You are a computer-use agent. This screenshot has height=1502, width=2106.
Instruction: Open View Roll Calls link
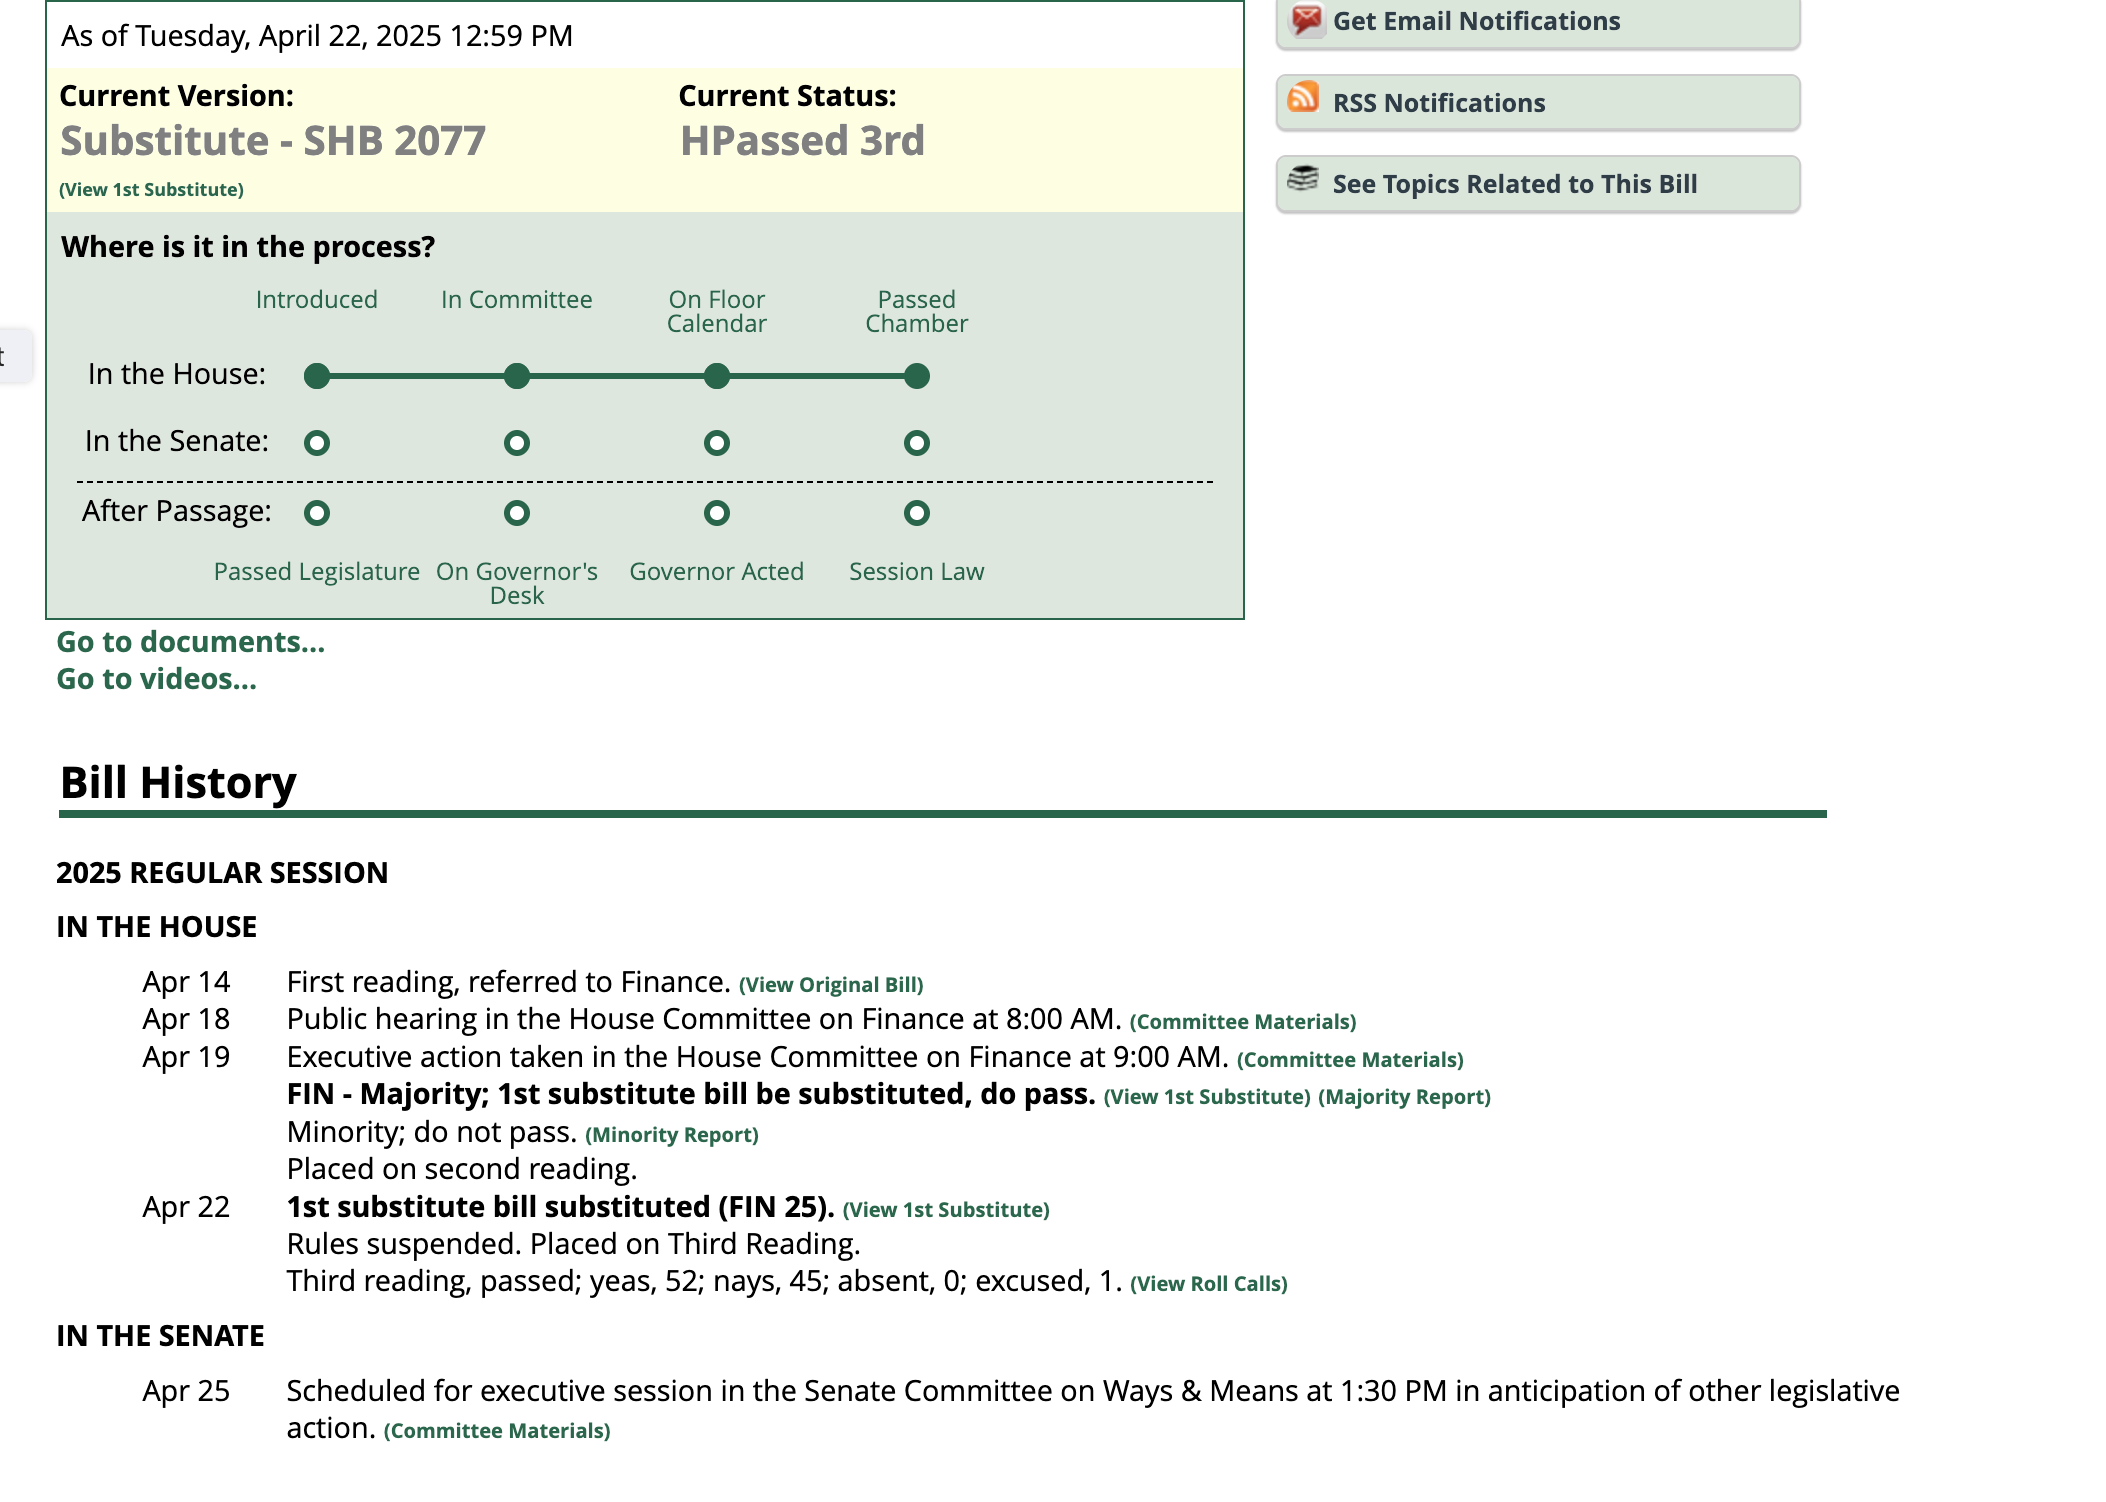(1208, 1284)
